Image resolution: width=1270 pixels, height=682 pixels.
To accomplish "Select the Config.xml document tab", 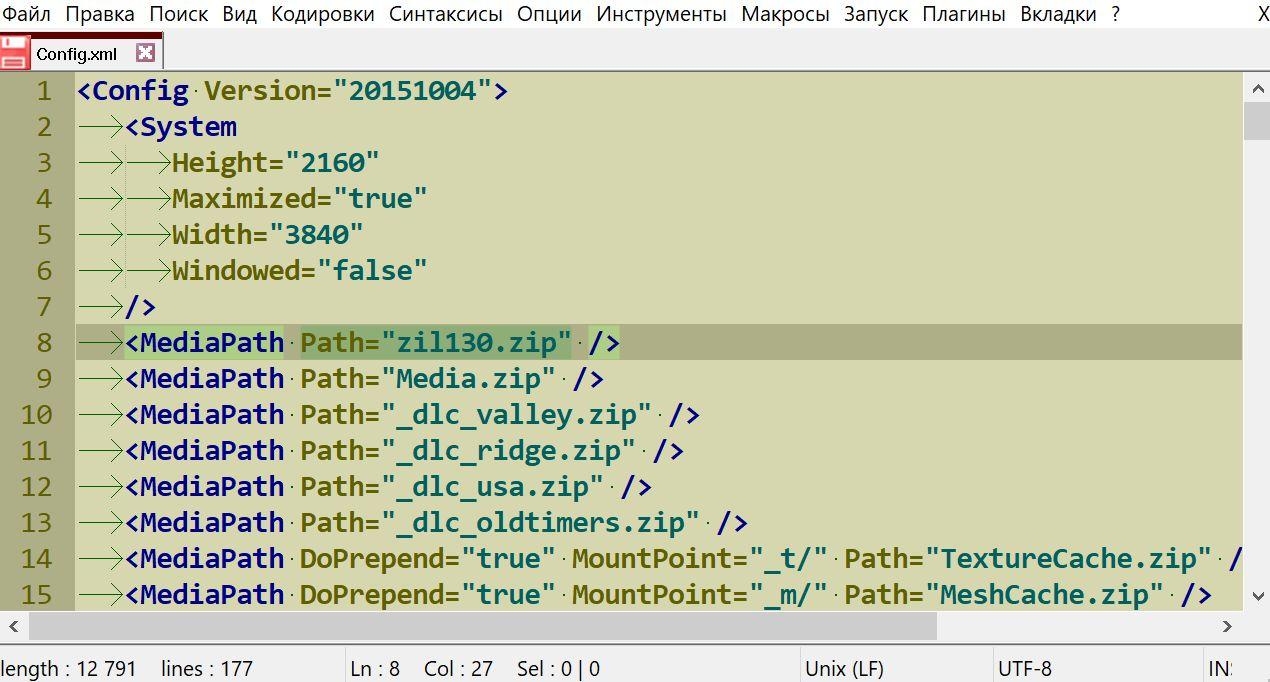I will coord(77,54).
